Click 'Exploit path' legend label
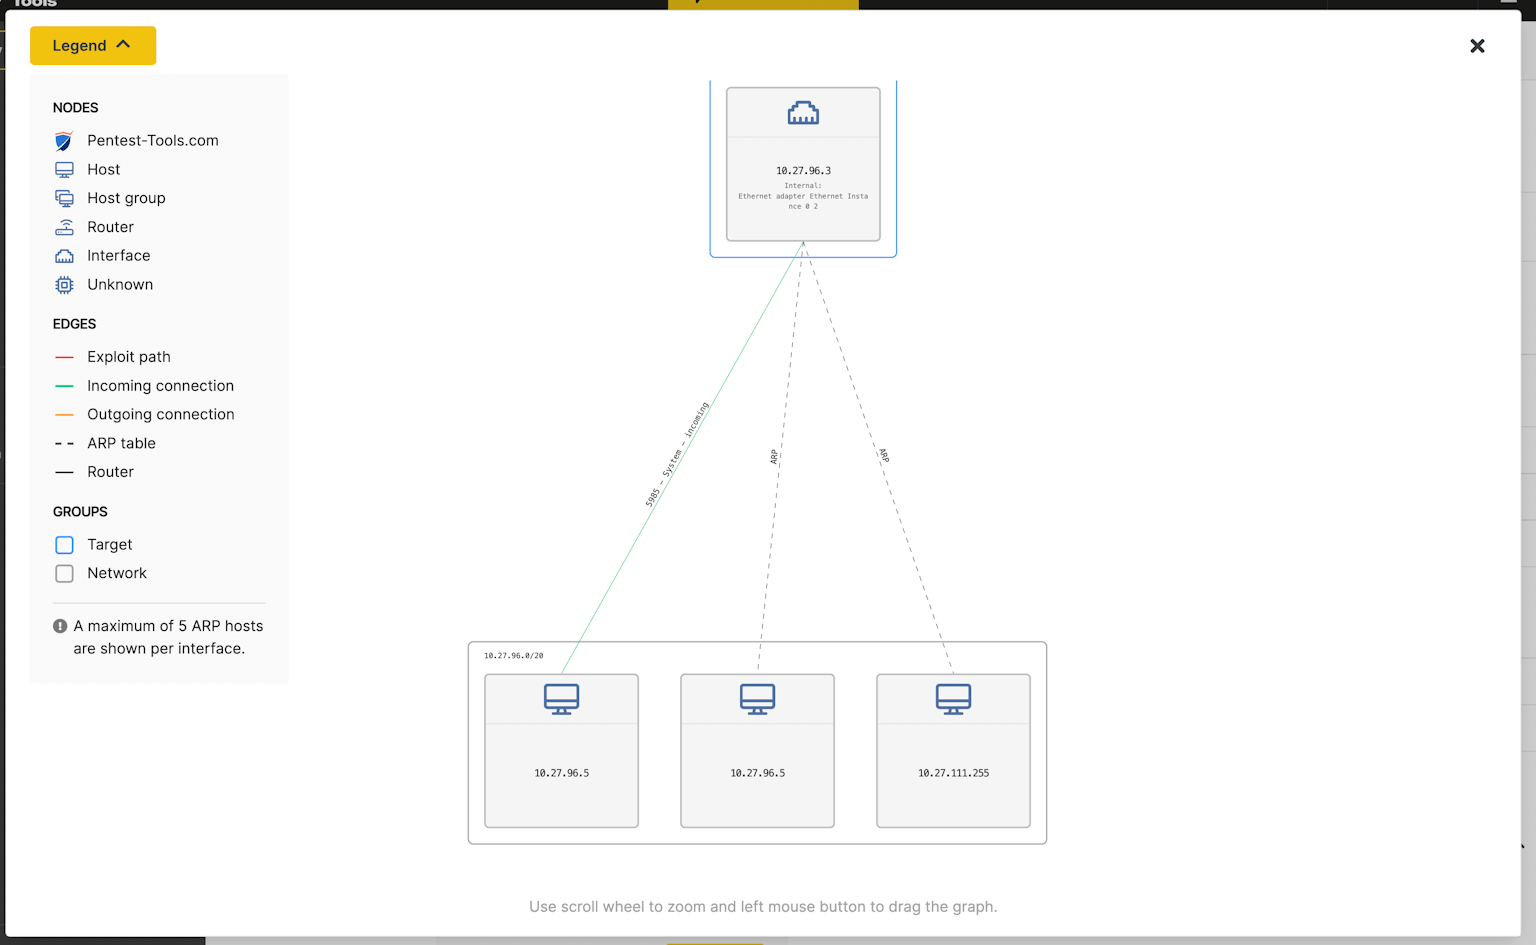This screenshot has width=1536, height=945. (129, 357)
